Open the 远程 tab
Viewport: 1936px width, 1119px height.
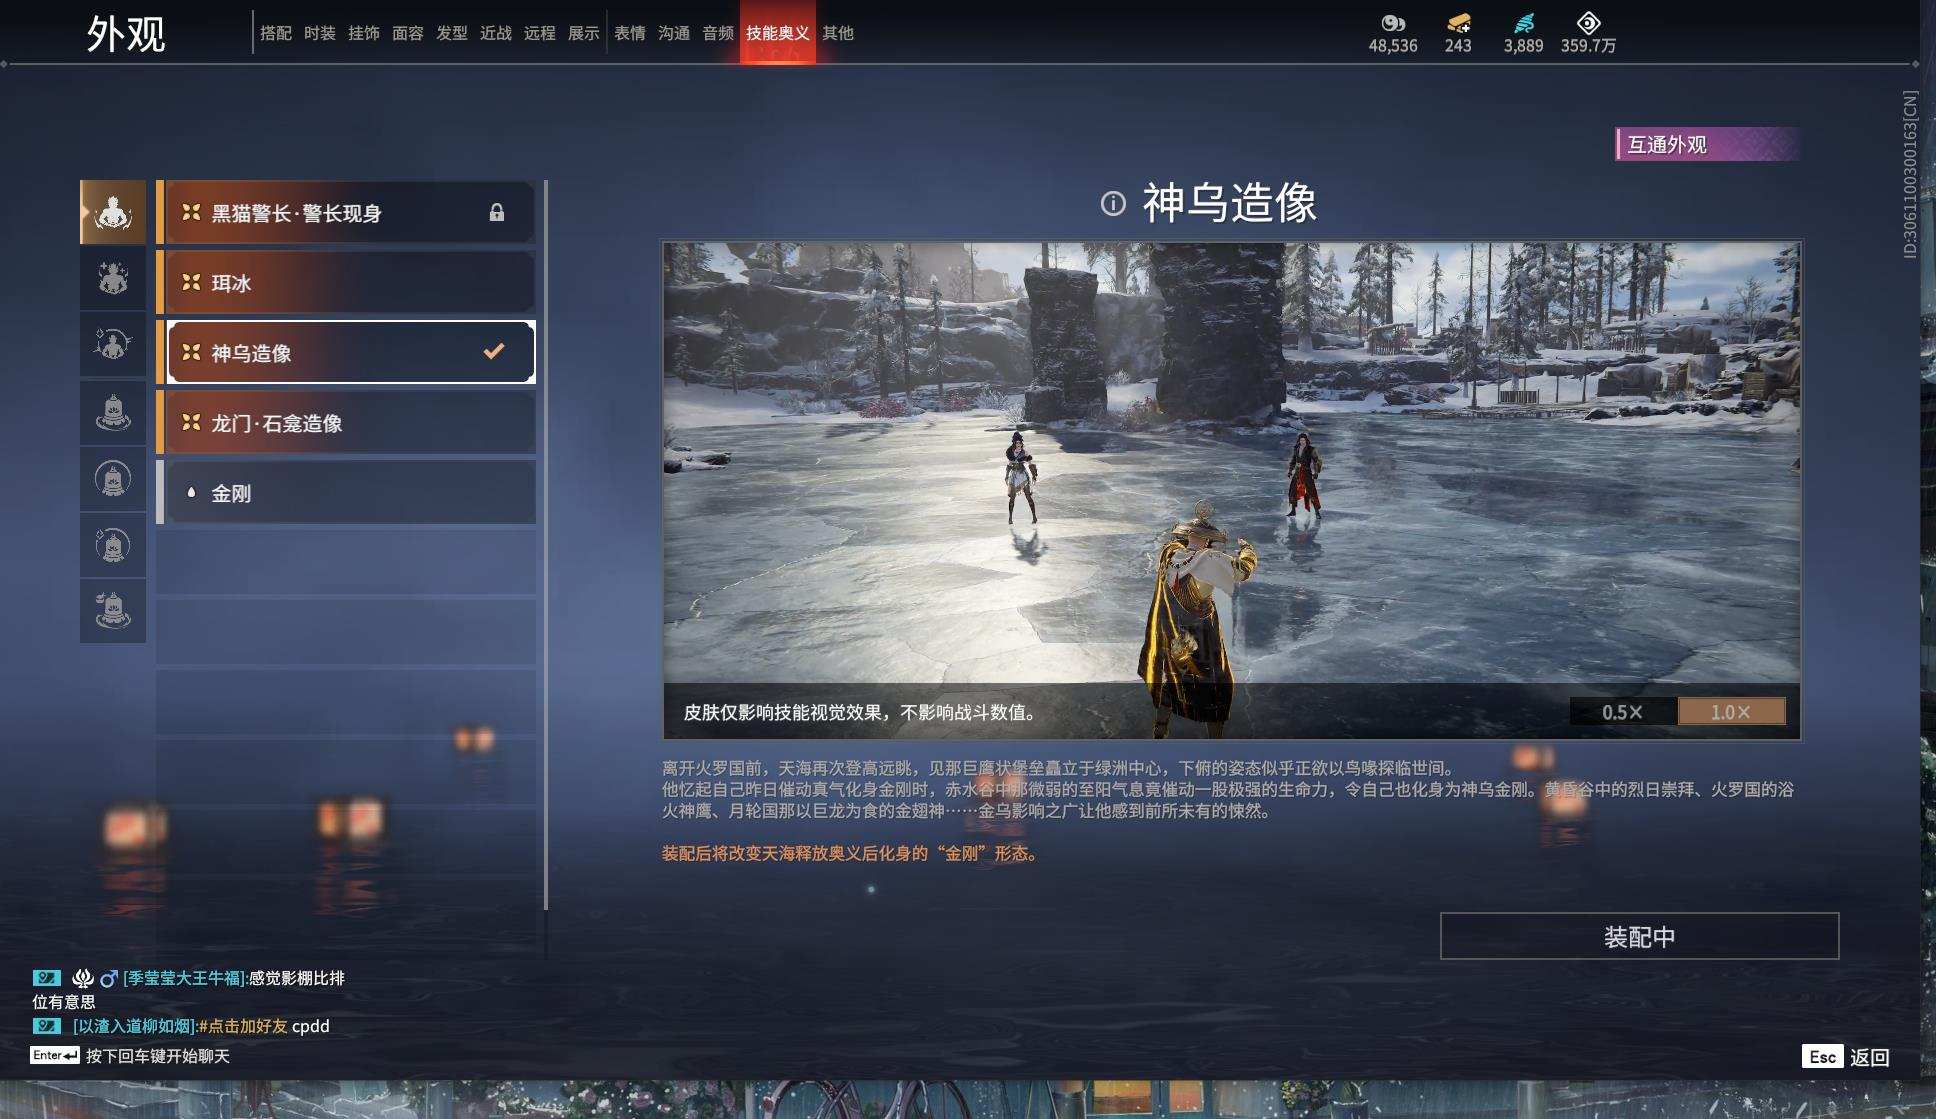coord(540,33)
